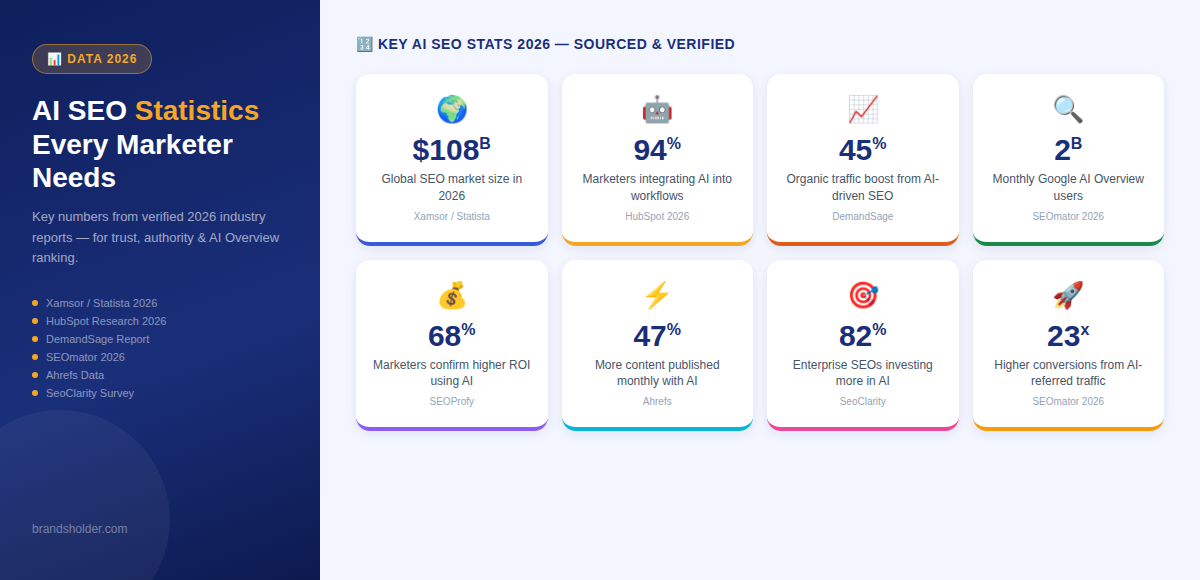This screenshot has height=580, width=1200.
Task: Click 'SEOmator 2026' source under 23x card
Action: (x=1068, y=401)
